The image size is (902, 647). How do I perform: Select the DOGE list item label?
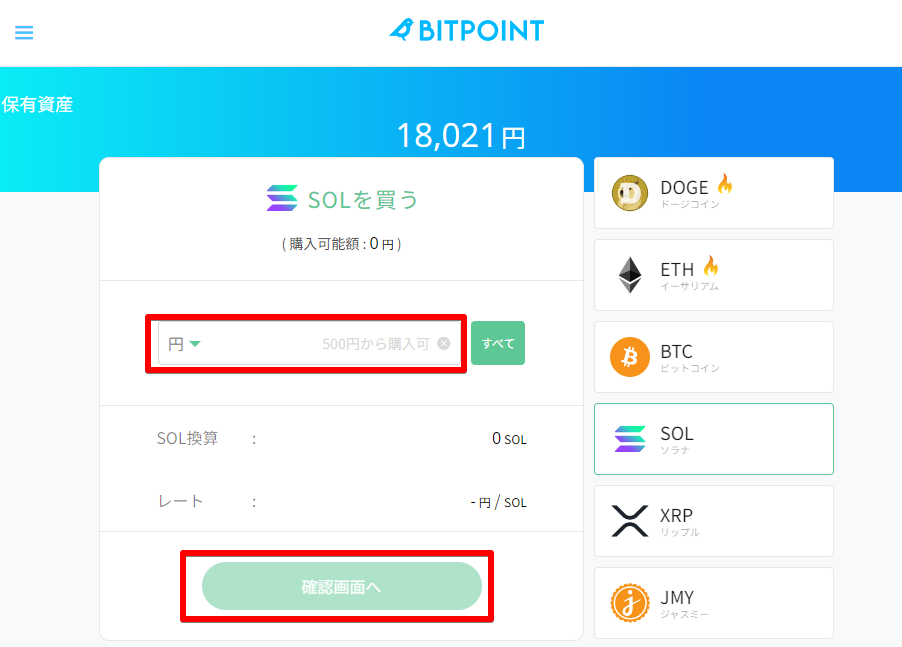pyautogui.click(x=684, y=188)
